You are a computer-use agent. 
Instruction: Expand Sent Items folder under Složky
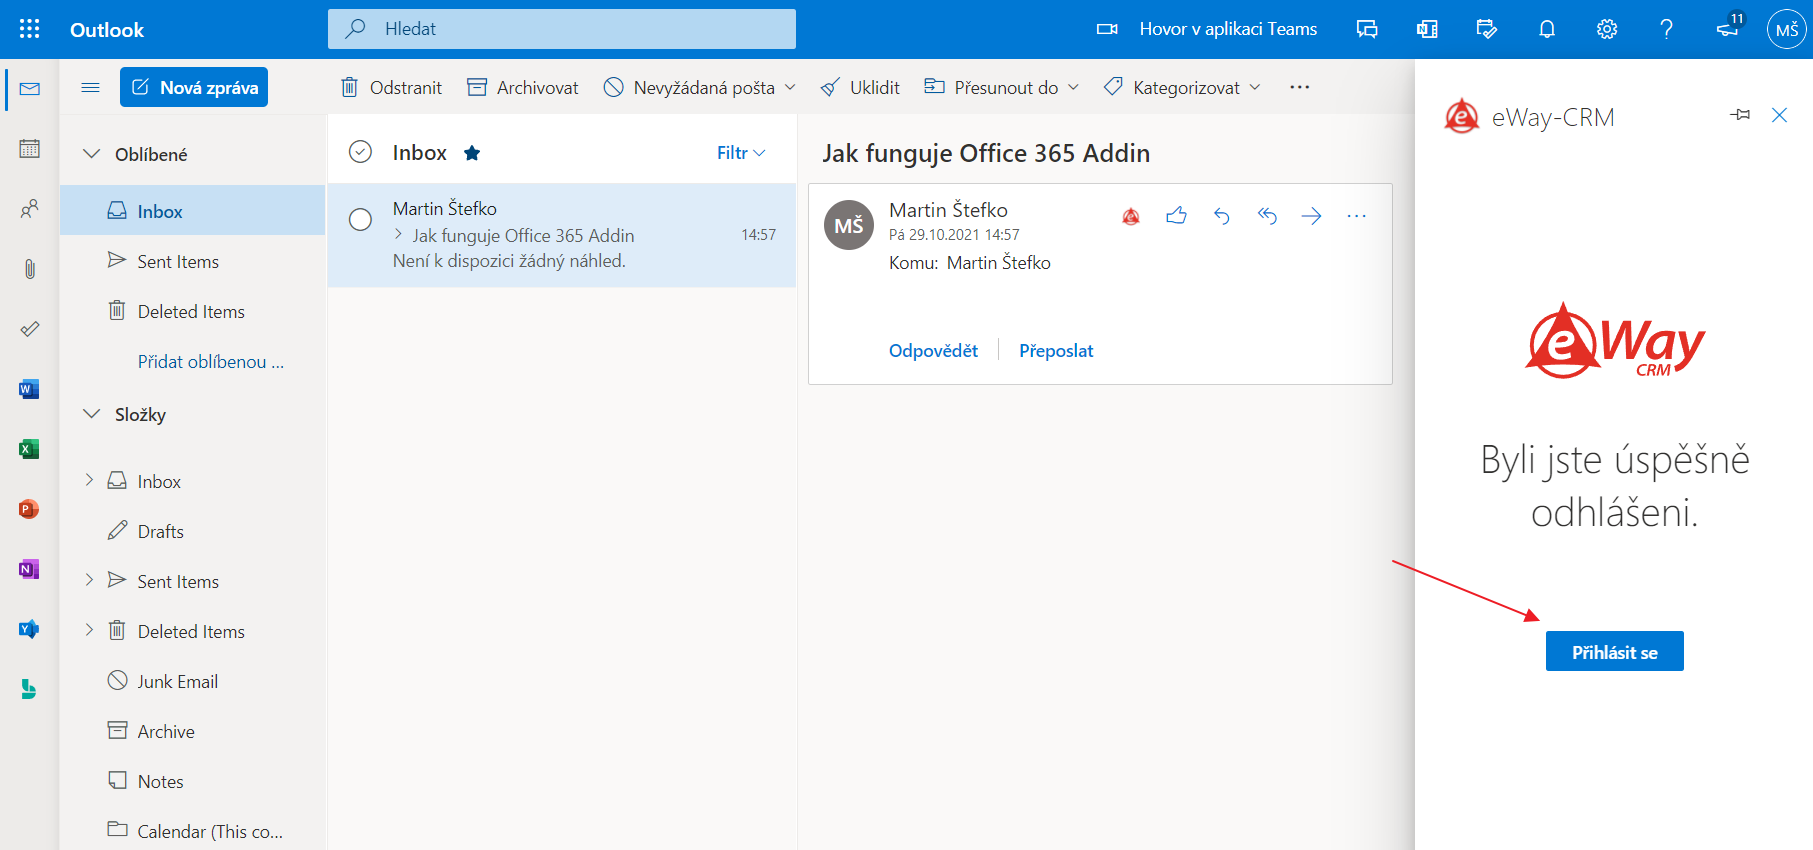coord(89,580)
